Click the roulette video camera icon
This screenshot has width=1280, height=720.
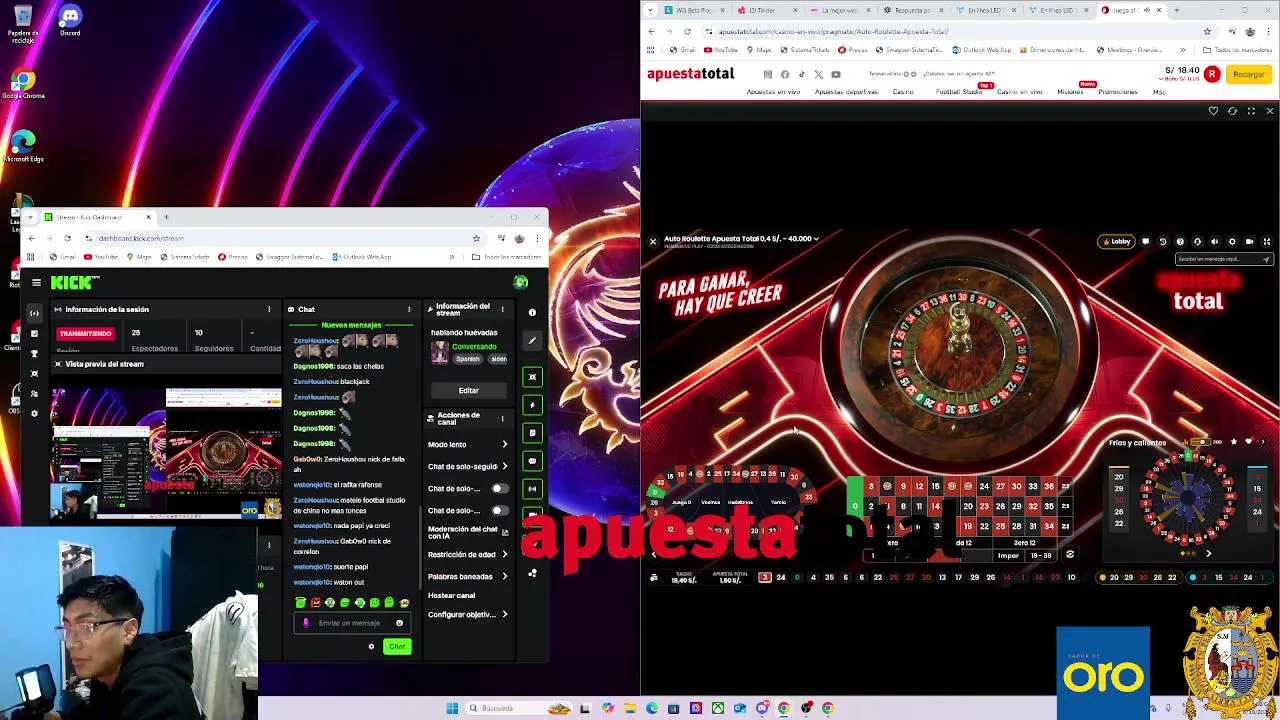[x=1249, y=241]
